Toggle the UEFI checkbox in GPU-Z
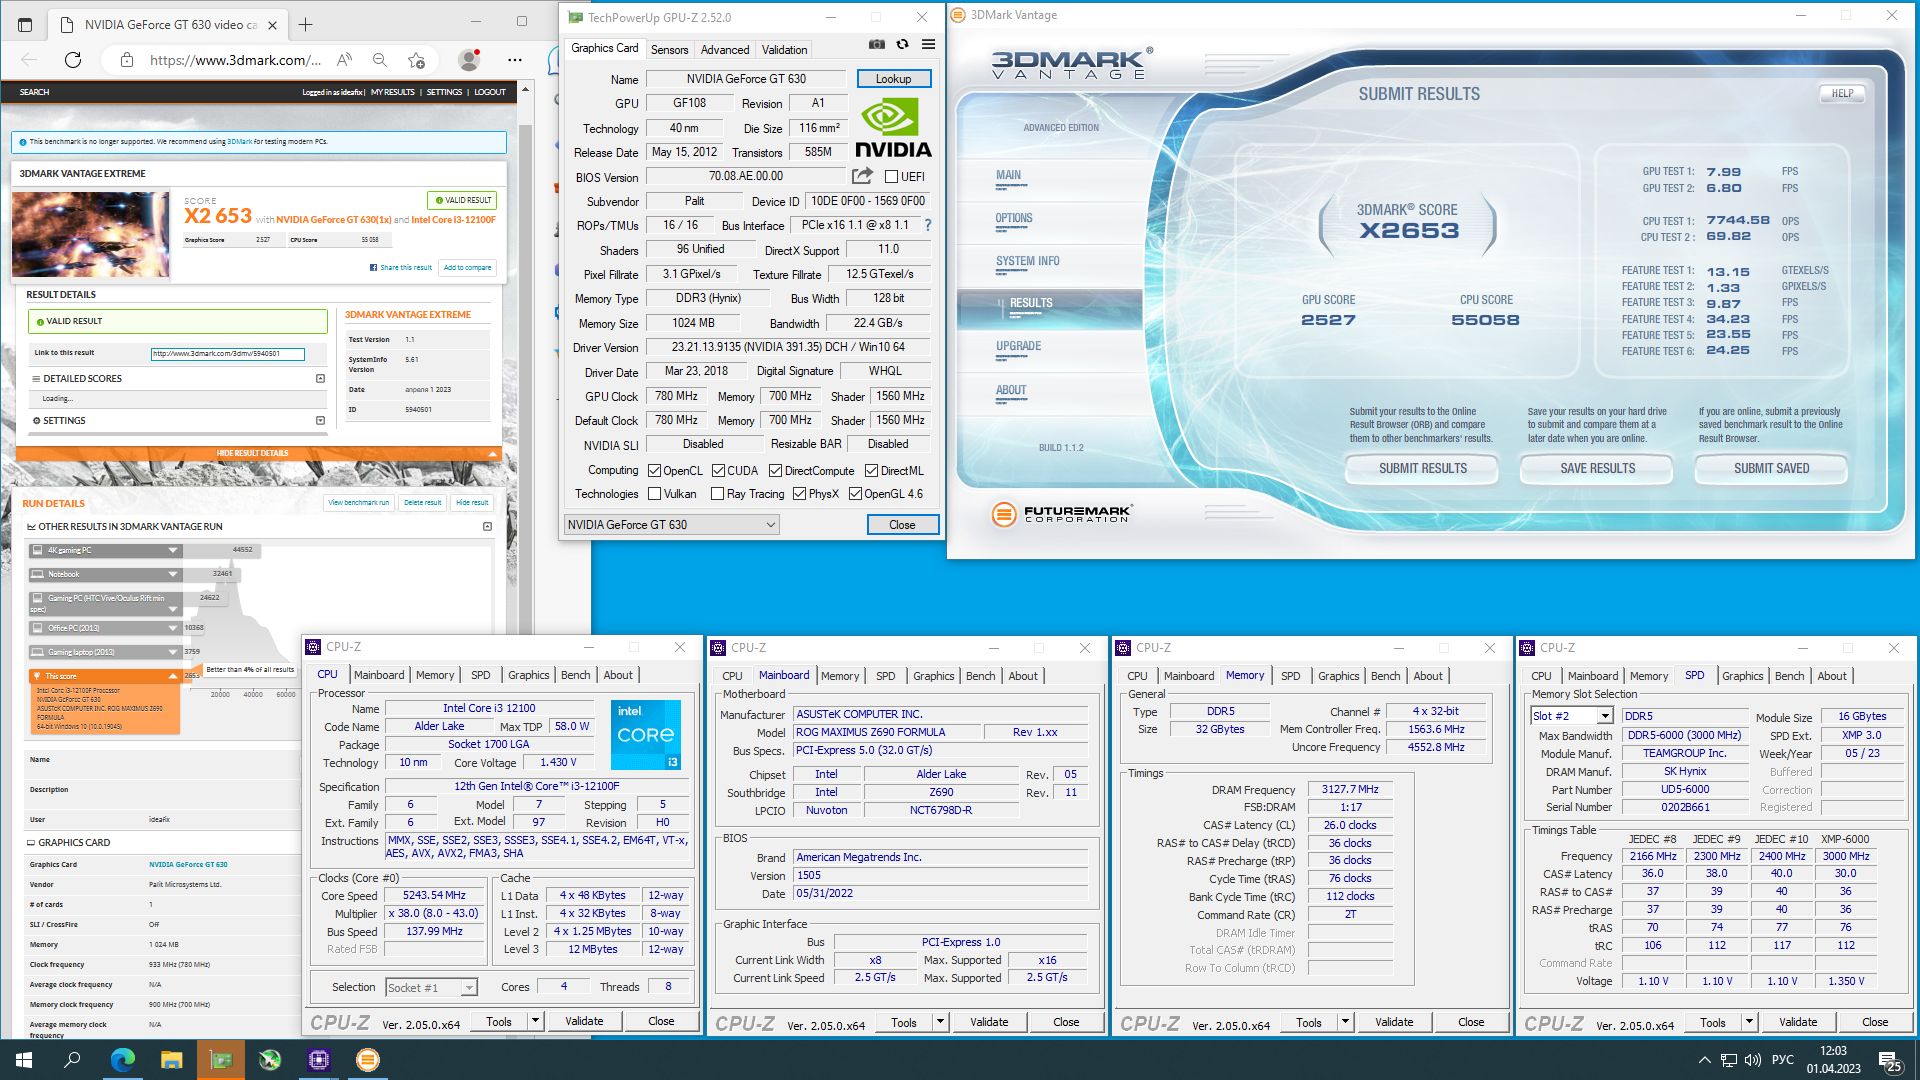The image size is (1920, 1080). [891, 177]
